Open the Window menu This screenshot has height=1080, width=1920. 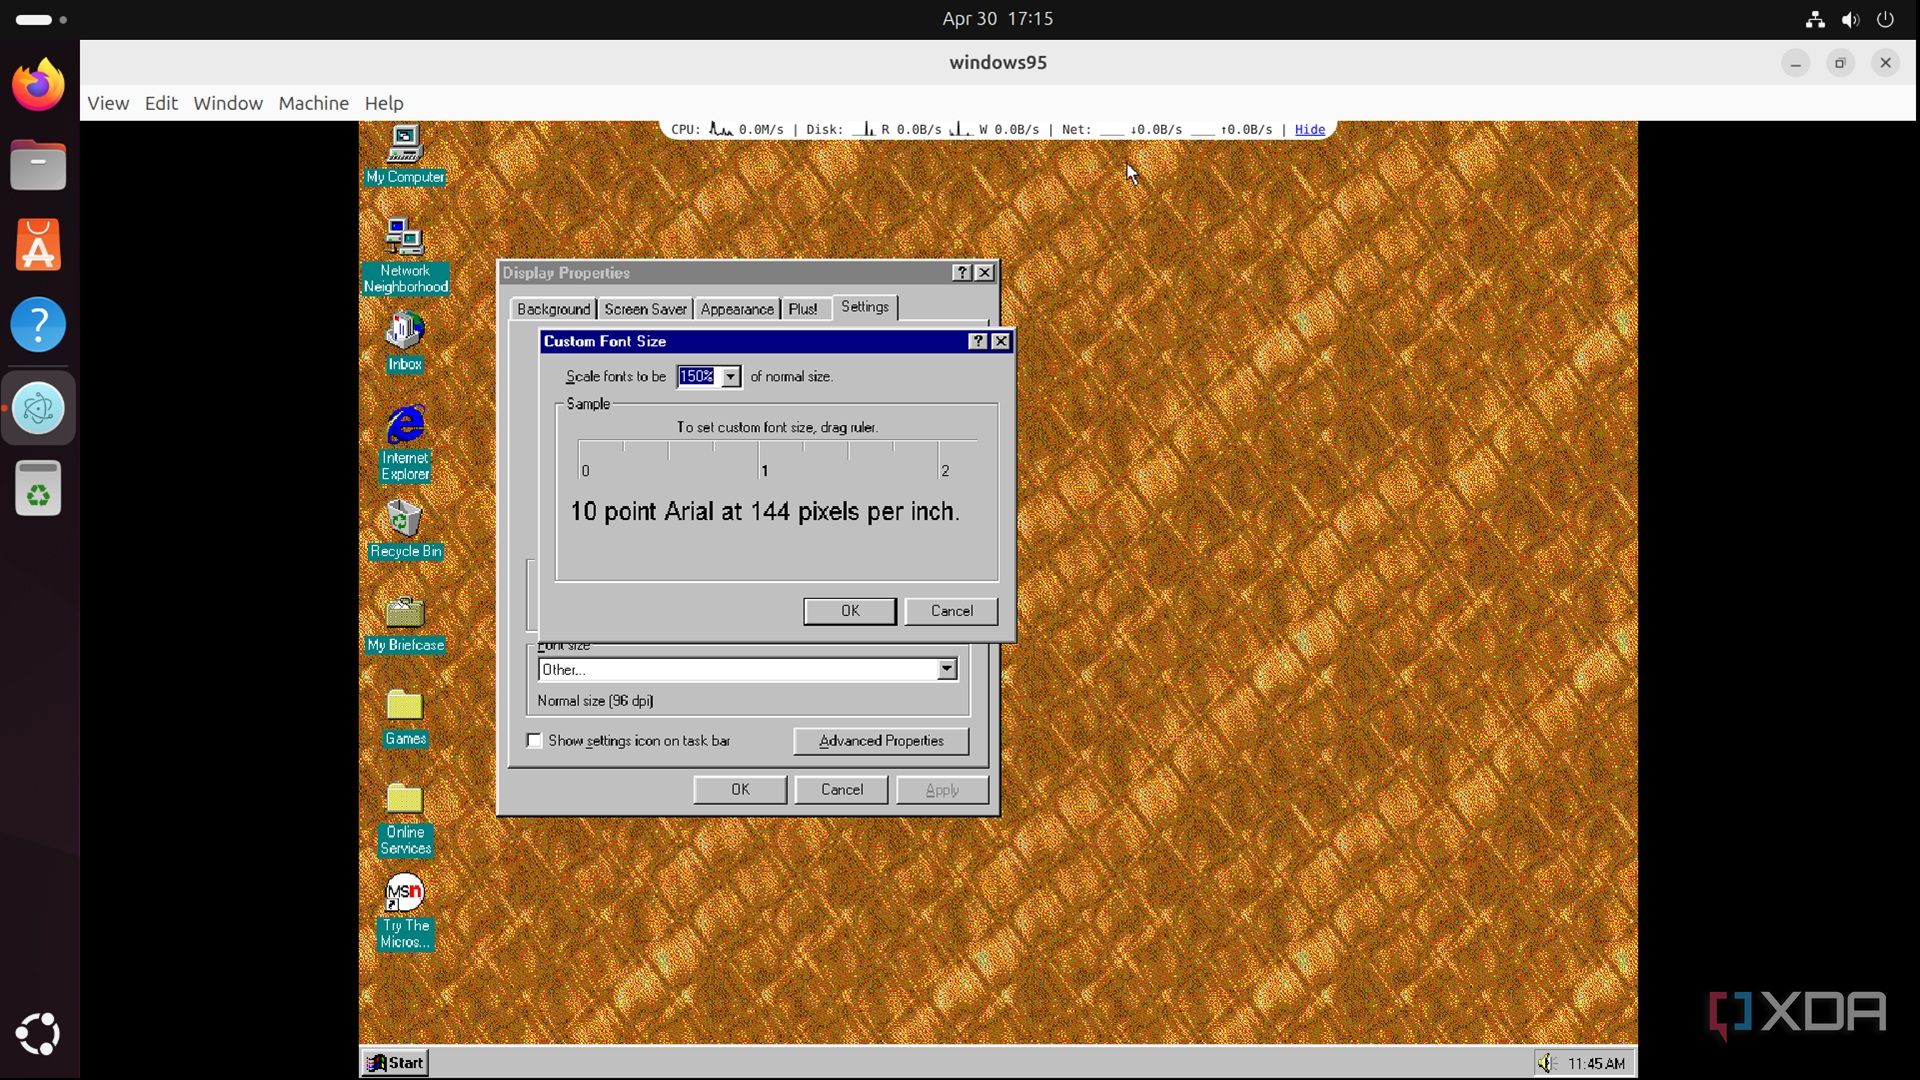coord(228,103)
